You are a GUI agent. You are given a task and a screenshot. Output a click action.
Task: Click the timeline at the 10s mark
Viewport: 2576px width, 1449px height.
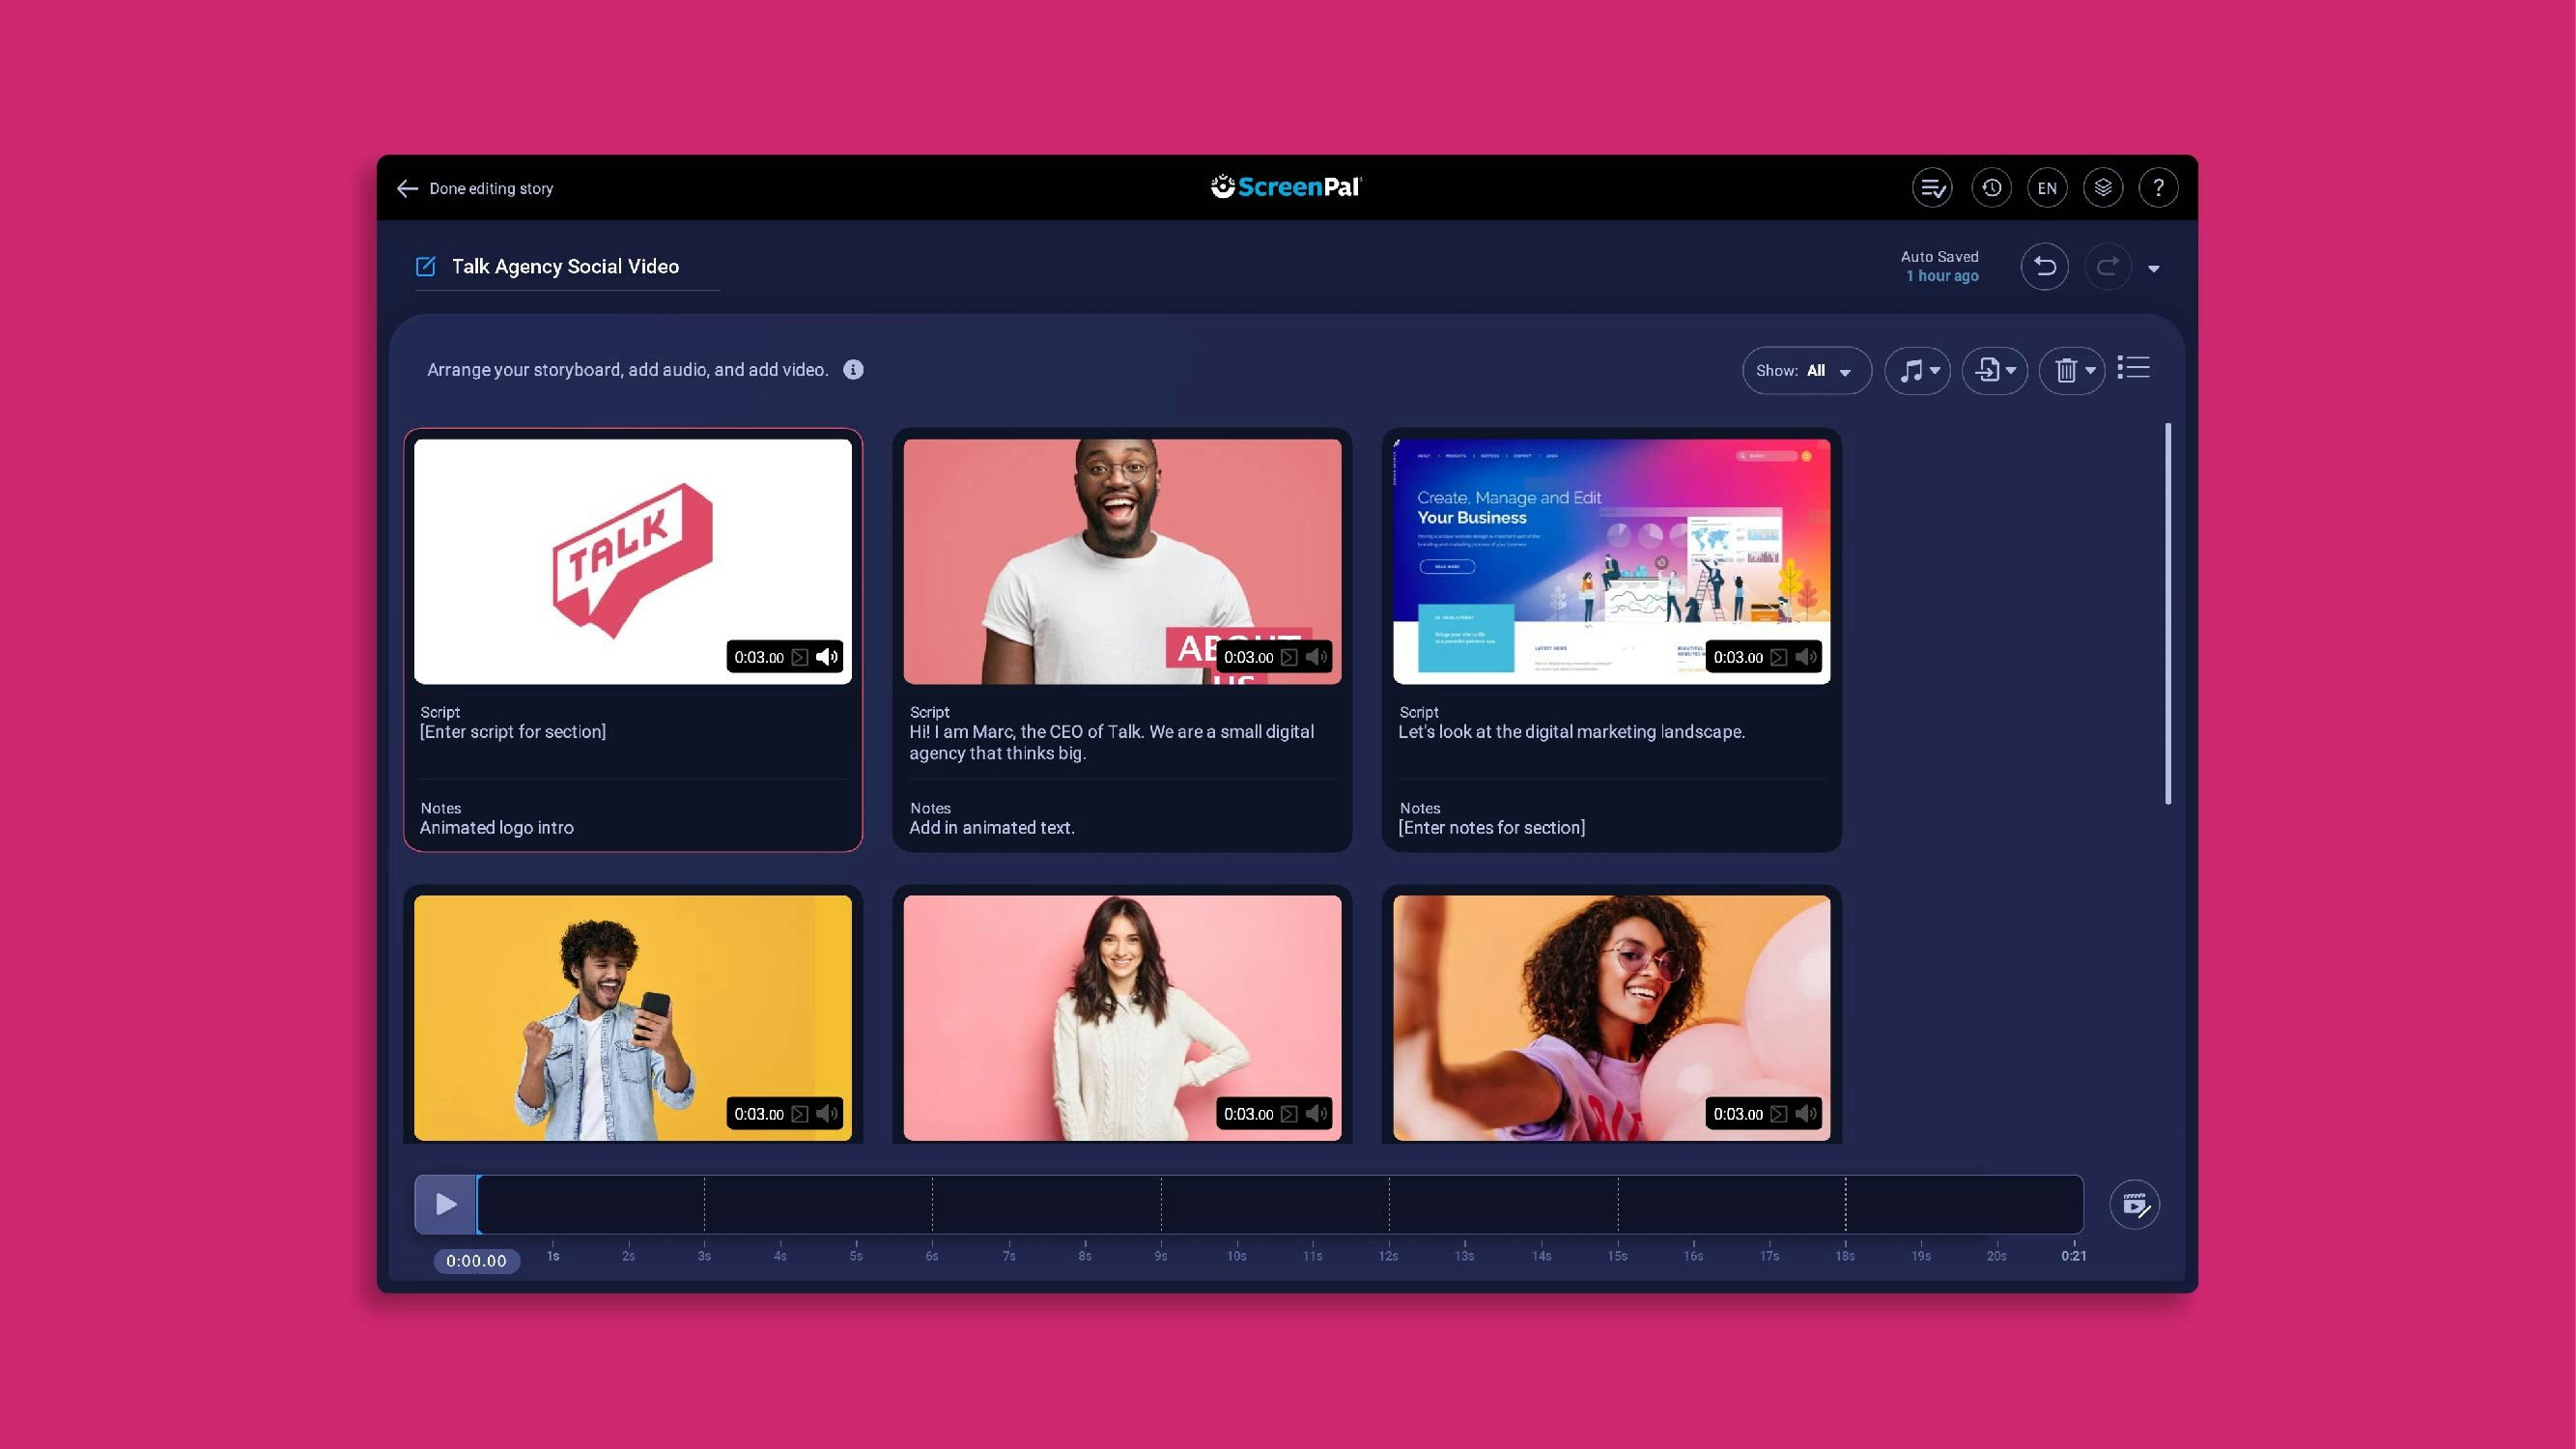tap(1237, 1205)
